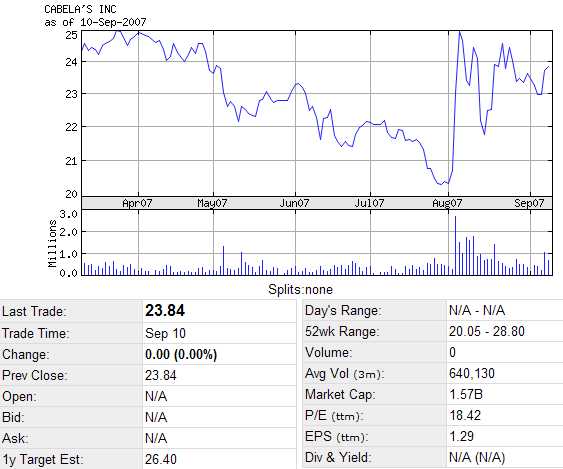Click the 'EPS (ttm):' label

click(x=336, y=437)
